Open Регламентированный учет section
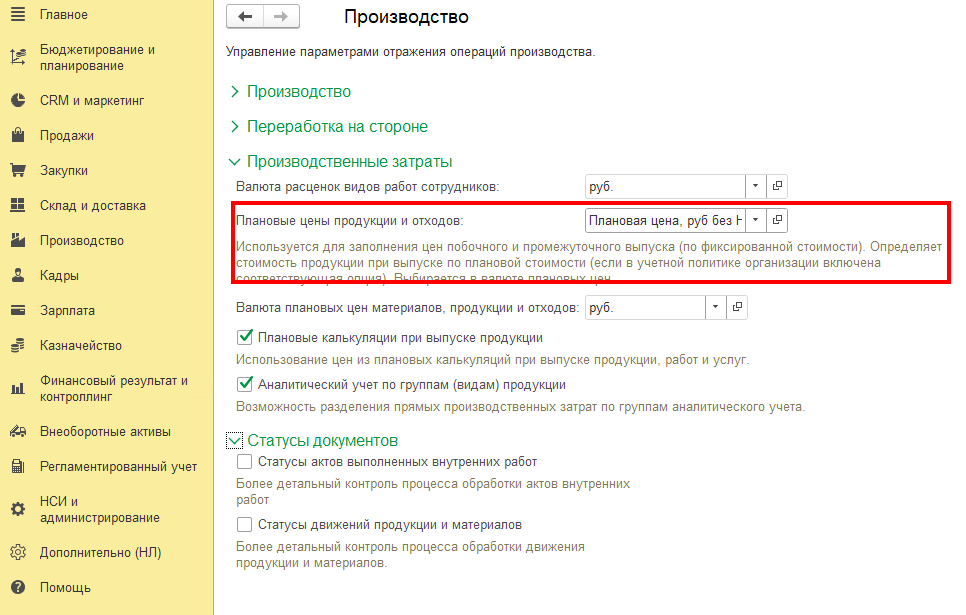This screenshot has height=615, width=966. [118, 466]
